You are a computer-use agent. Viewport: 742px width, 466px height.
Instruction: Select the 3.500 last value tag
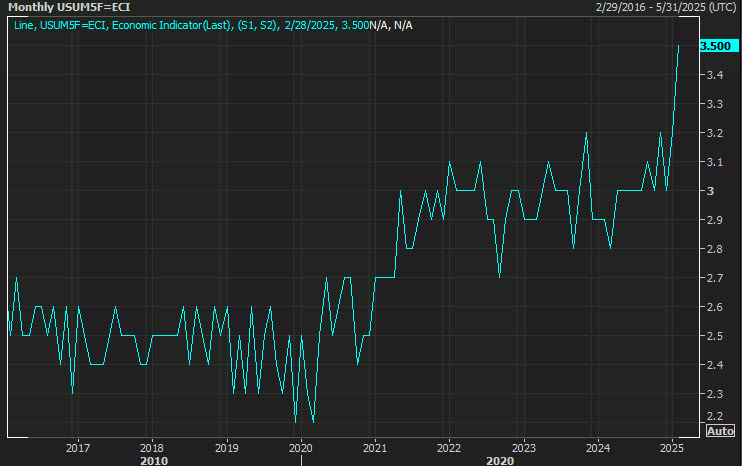717,46
